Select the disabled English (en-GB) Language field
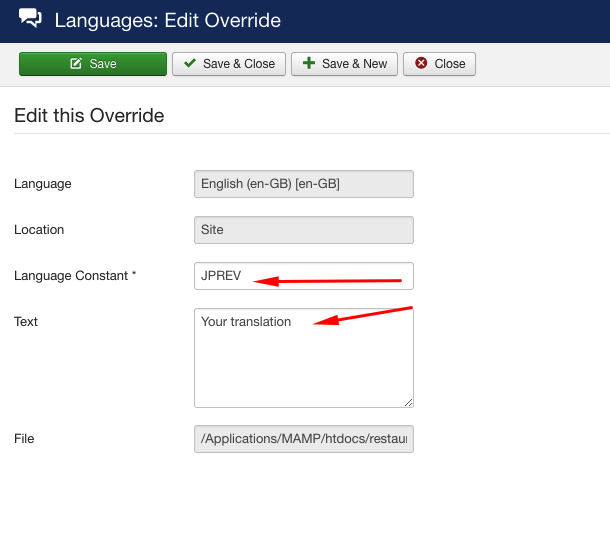The height and width of the screenshot is (545, 610). coord(303,184)
